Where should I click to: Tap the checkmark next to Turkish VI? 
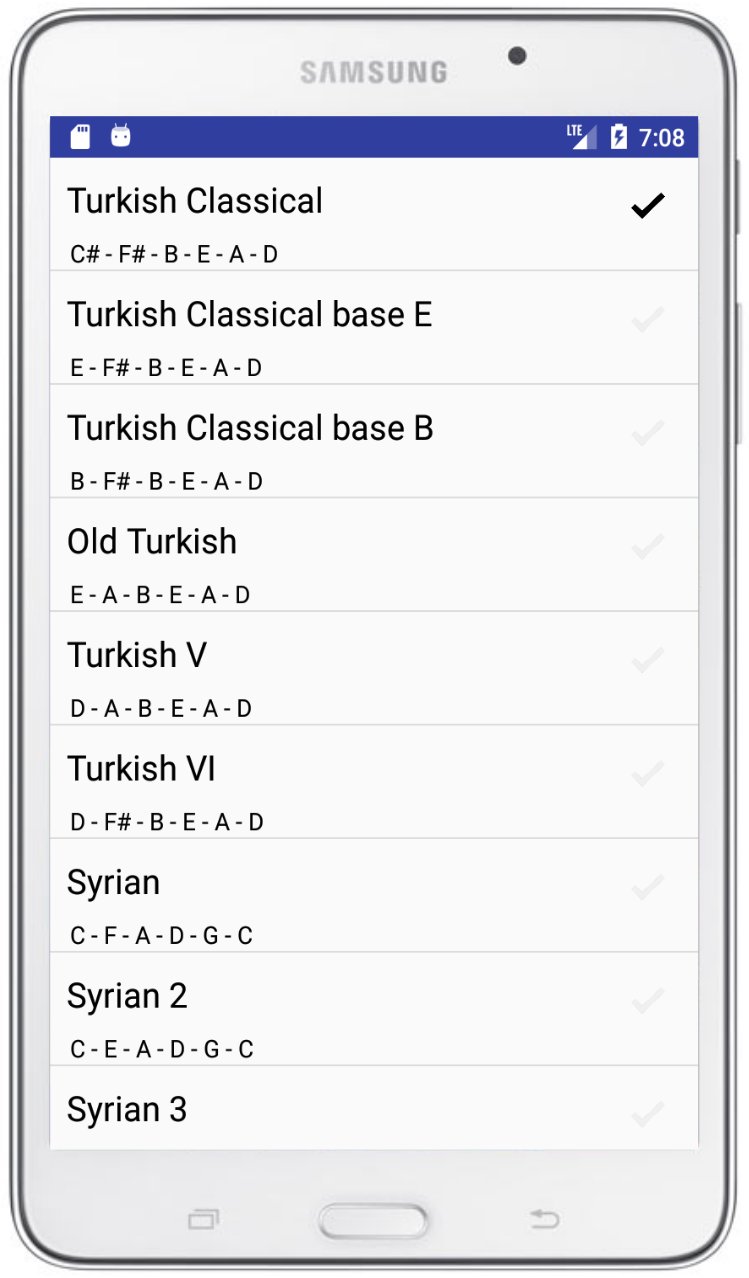648,773
